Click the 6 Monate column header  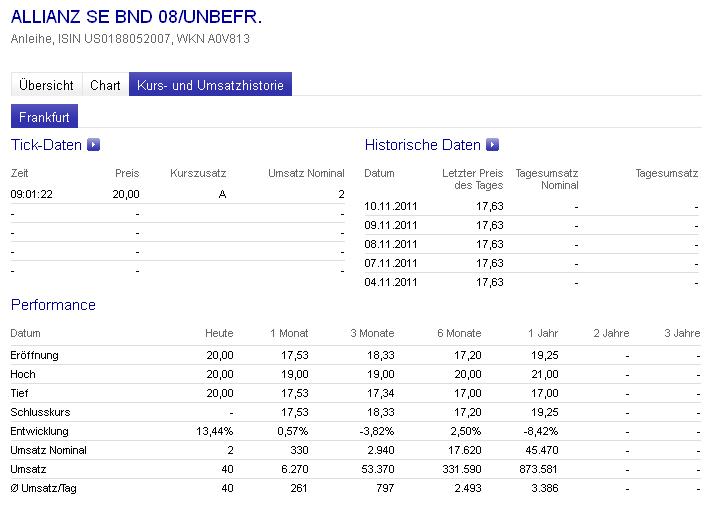[459, 333]
